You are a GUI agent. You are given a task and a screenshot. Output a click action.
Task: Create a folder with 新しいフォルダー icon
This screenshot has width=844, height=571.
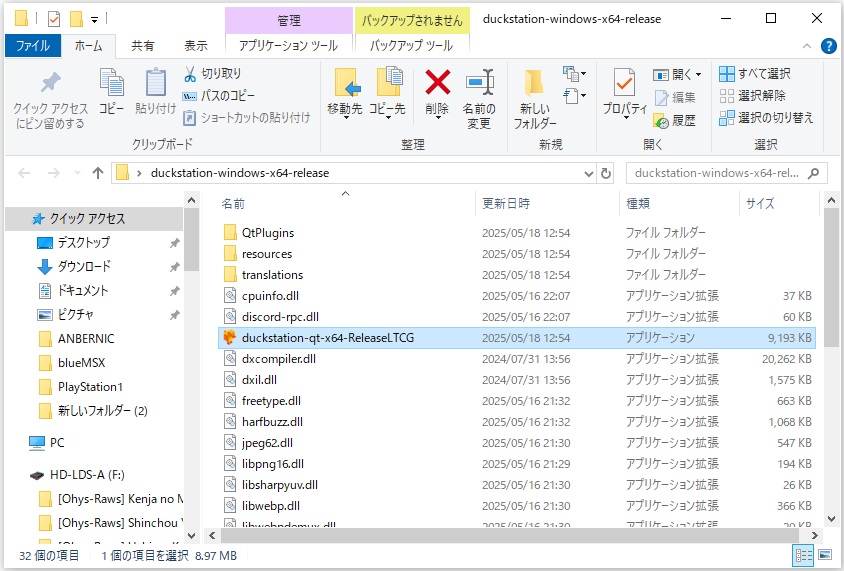click(x=533, y=83)
